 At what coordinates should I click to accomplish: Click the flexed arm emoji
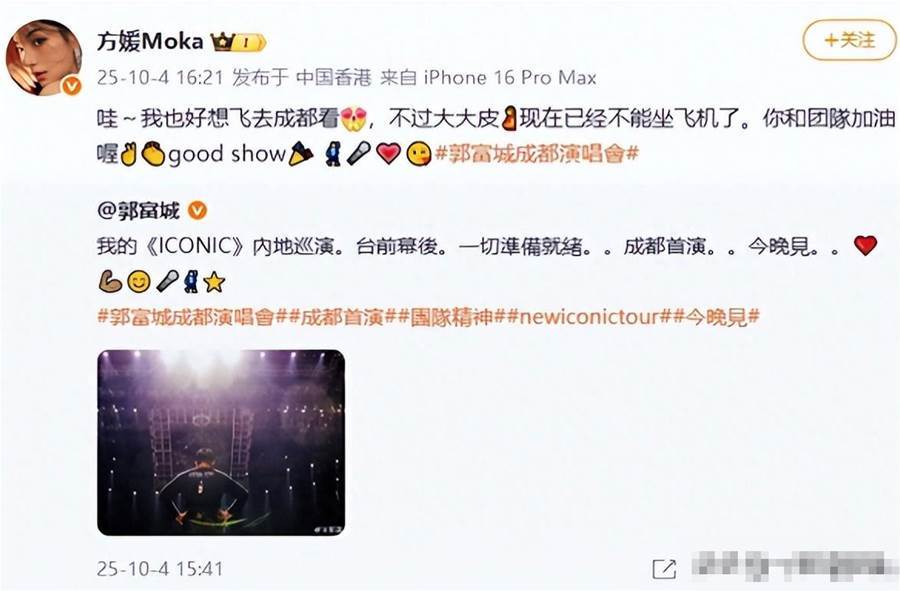pyautogui.click(x=110, y=281)
